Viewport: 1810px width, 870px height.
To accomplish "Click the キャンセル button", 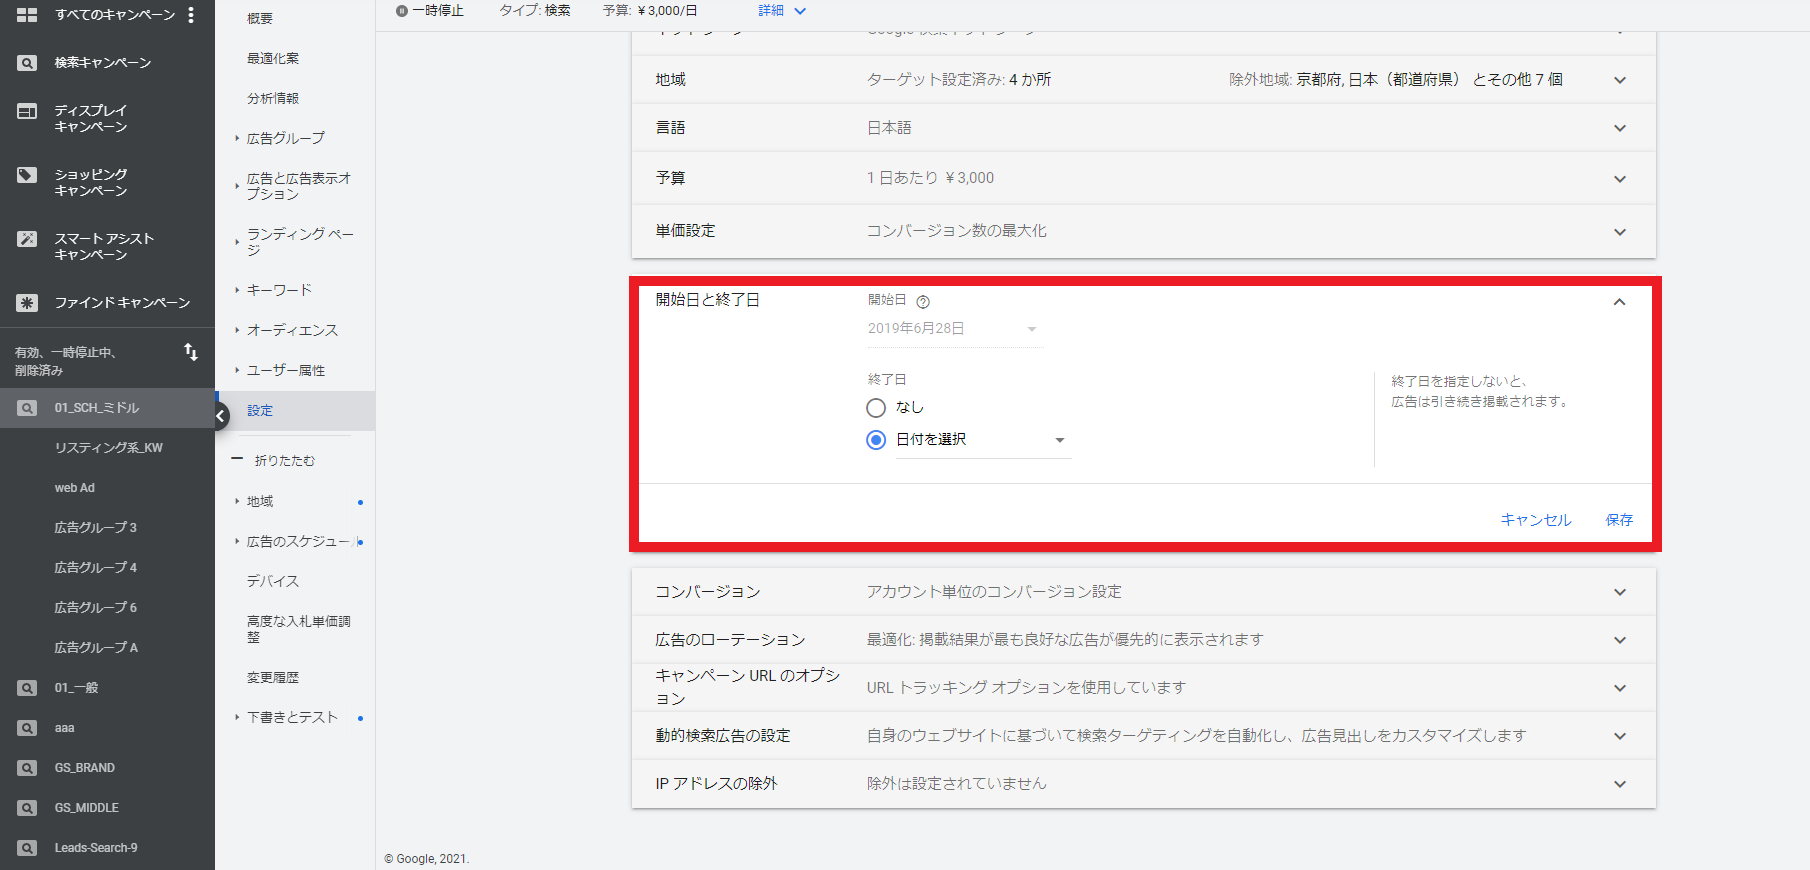I will 1536,520.
